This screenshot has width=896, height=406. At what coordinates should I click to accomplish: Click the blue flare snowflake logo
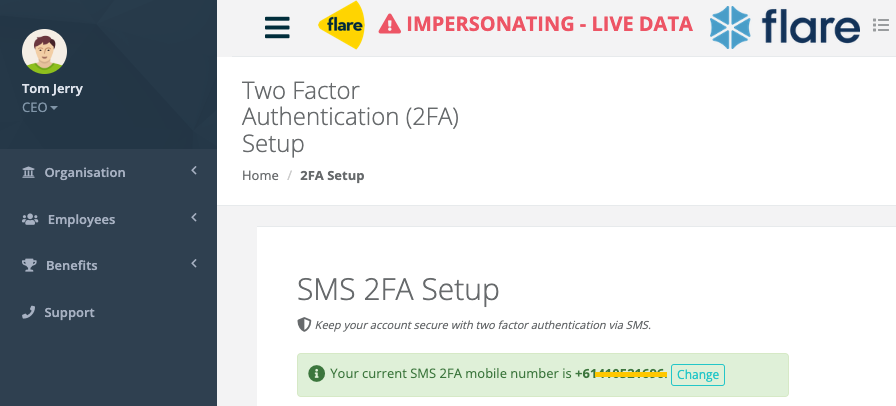[x=730, y=27]
